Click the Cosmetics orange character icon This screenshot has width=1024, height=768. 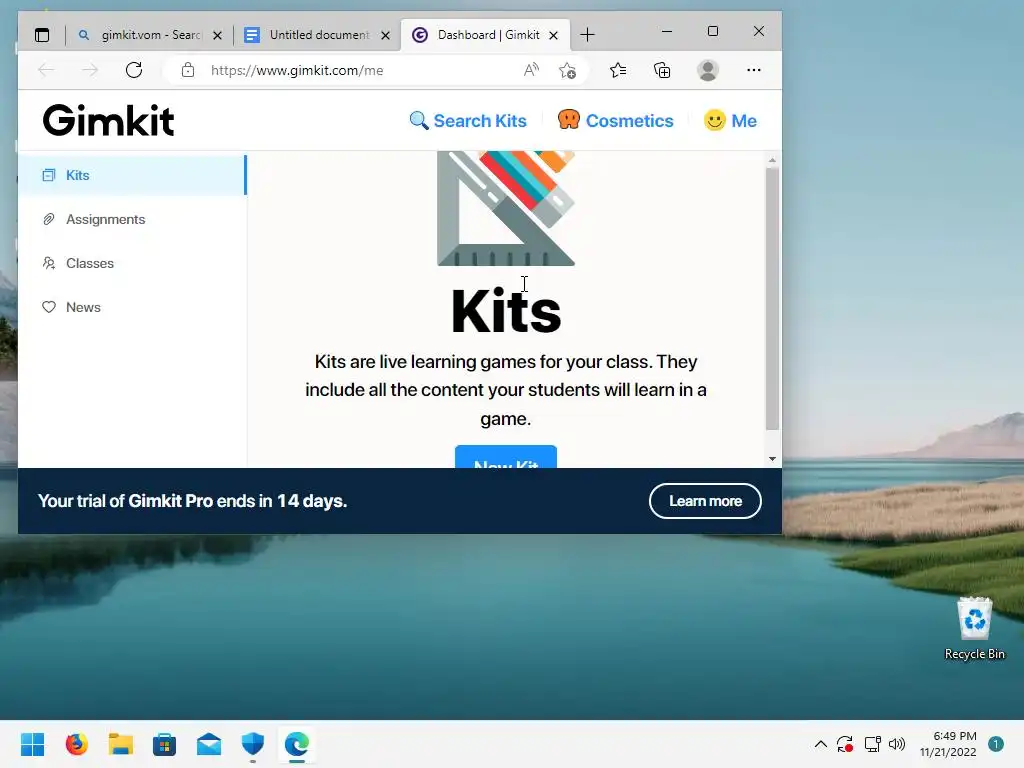[569, 119]
